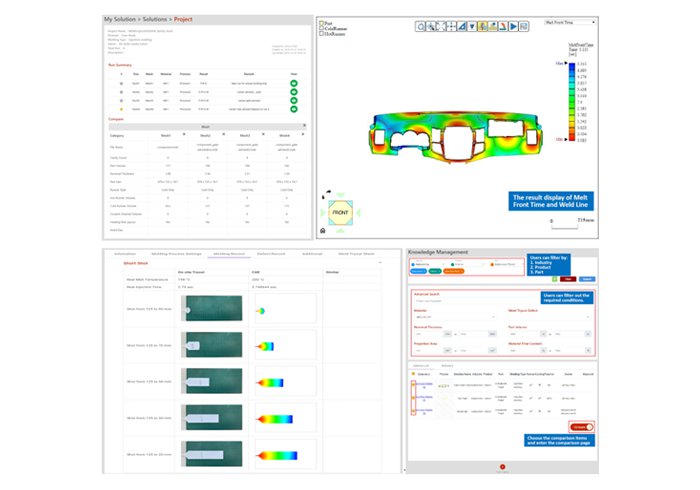Select the Molding Record tab
Image resolution: width=700 pixels, height=490 pixels.
click(229, 253)
